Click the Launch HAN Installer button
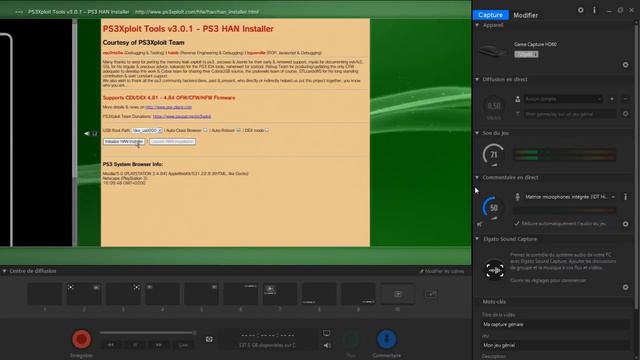Screen dimensions: 640x360 tap(172, 142)
